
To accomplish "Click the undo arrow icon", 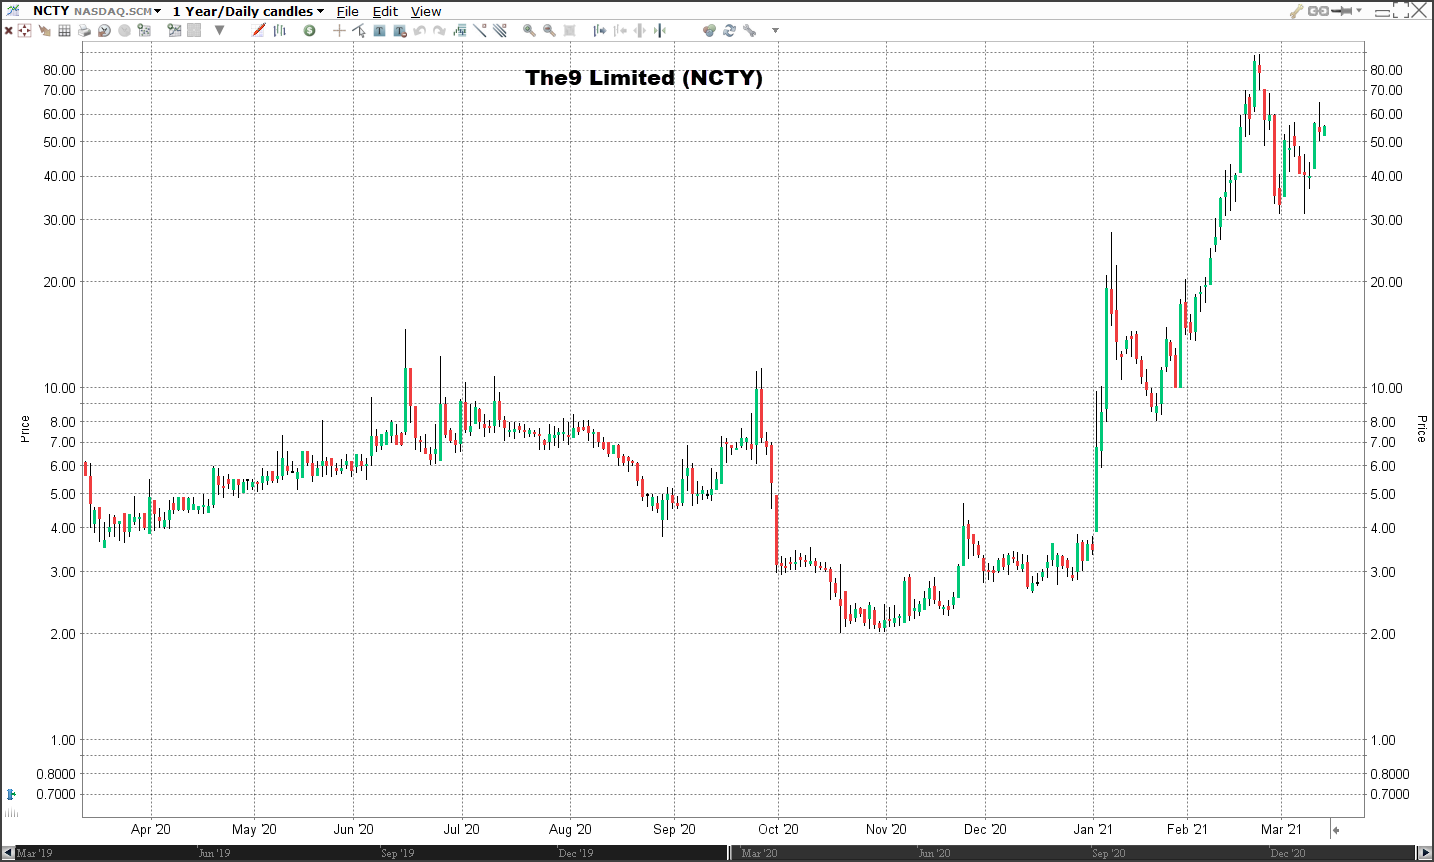I will tap(420, 31).
